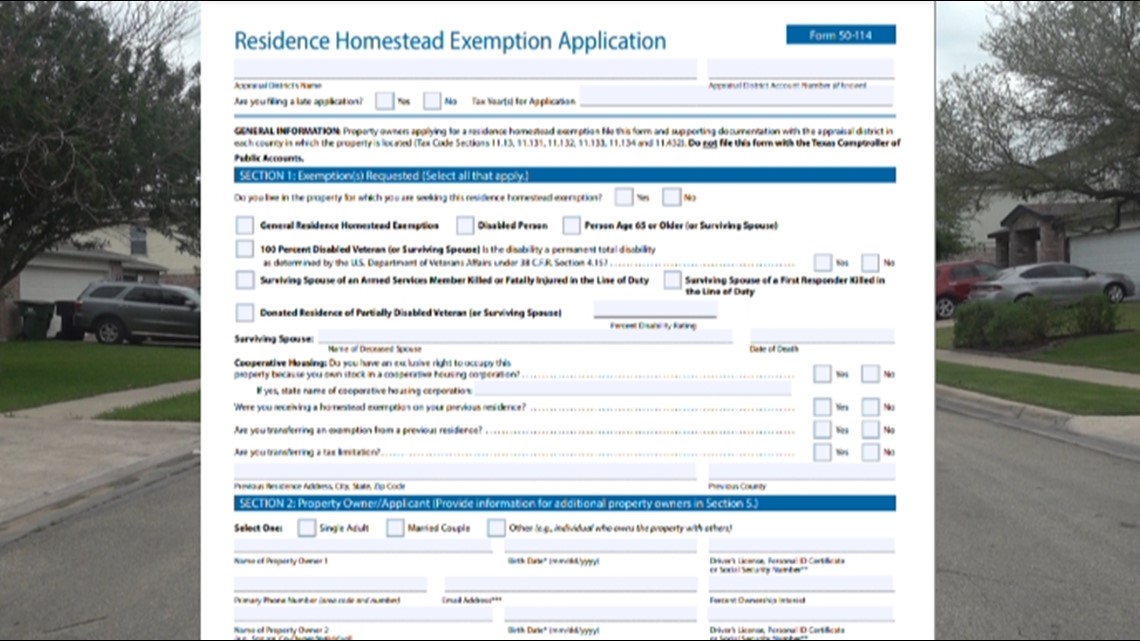The width and height of the screenshot is (1140, 641).
Task: Check the Disabled Person exemption box
Action: click(465, 225)
